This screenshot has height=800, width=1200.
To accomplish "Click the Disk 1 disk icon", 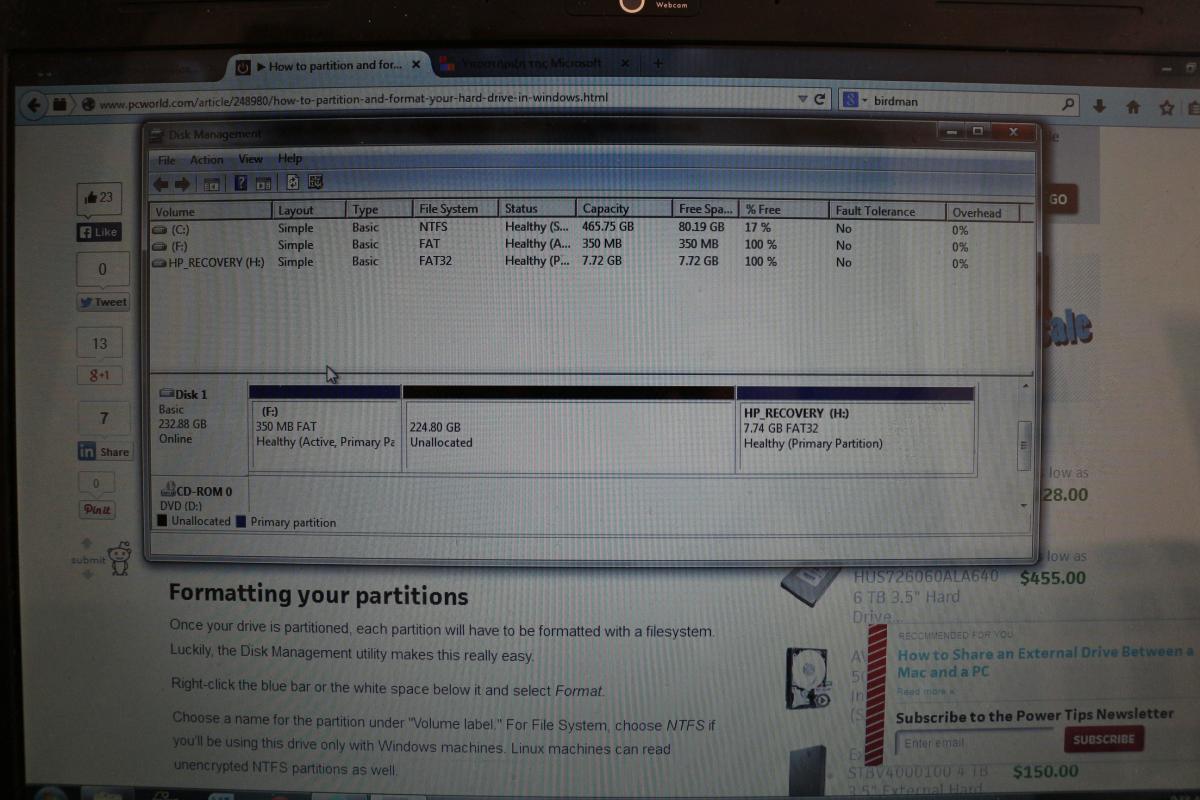I will pyautogui.click(x=166, y=394).
